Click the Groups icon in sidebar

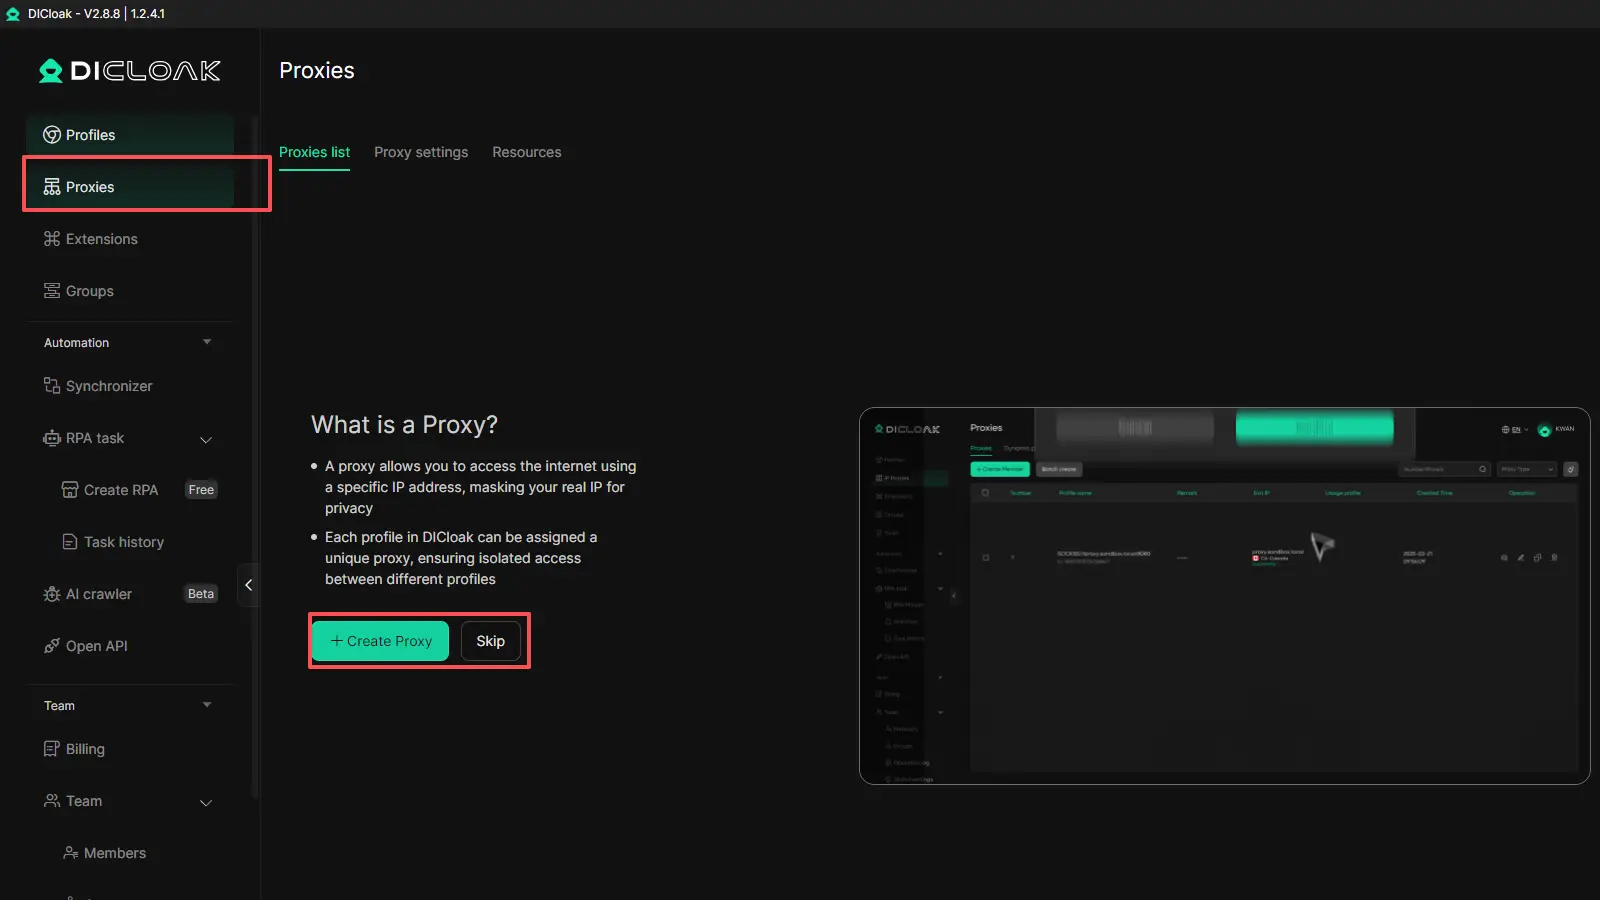[52, 291]
